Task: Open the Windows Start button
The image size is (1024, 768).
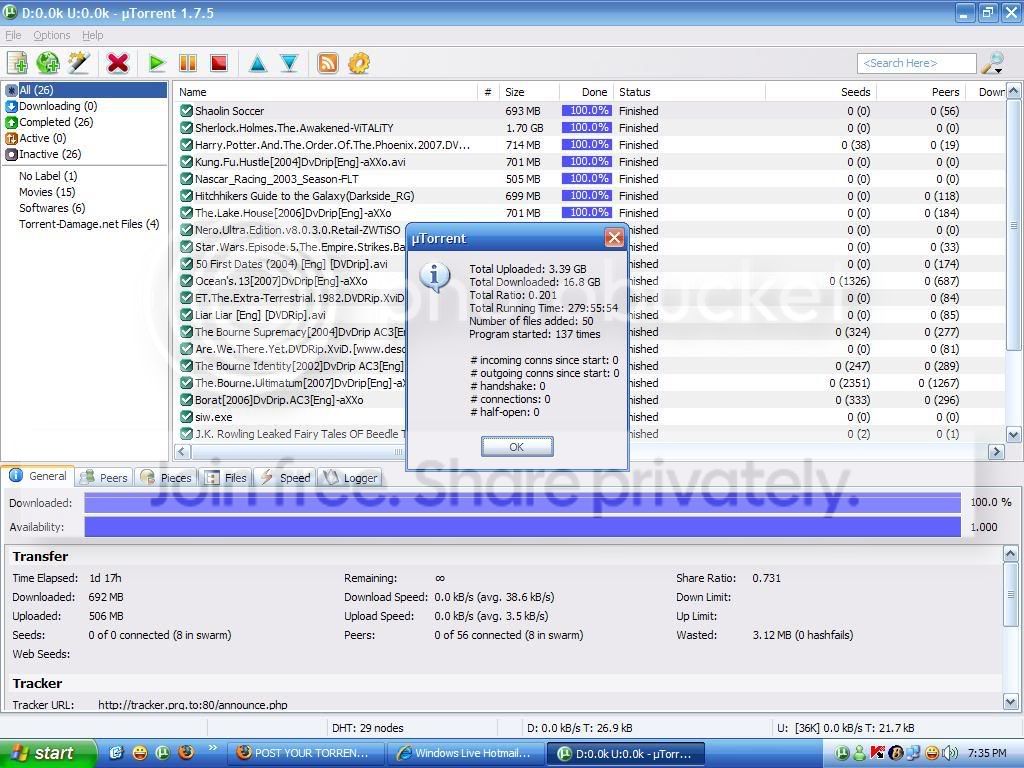Action: pos(48,753)
